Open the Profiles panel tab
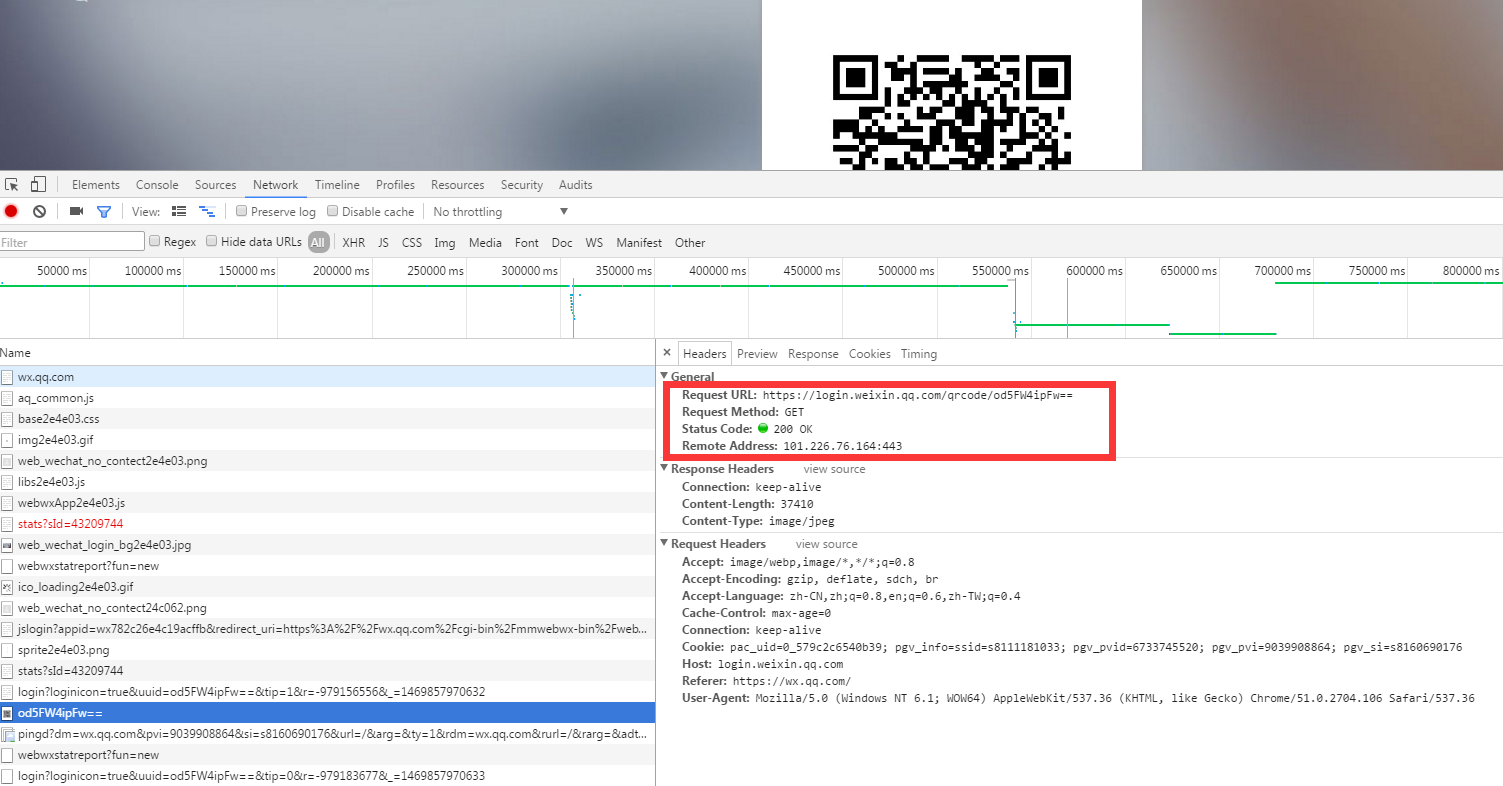The width and height of the screenshot is (1503, 786). click(395, 185)
